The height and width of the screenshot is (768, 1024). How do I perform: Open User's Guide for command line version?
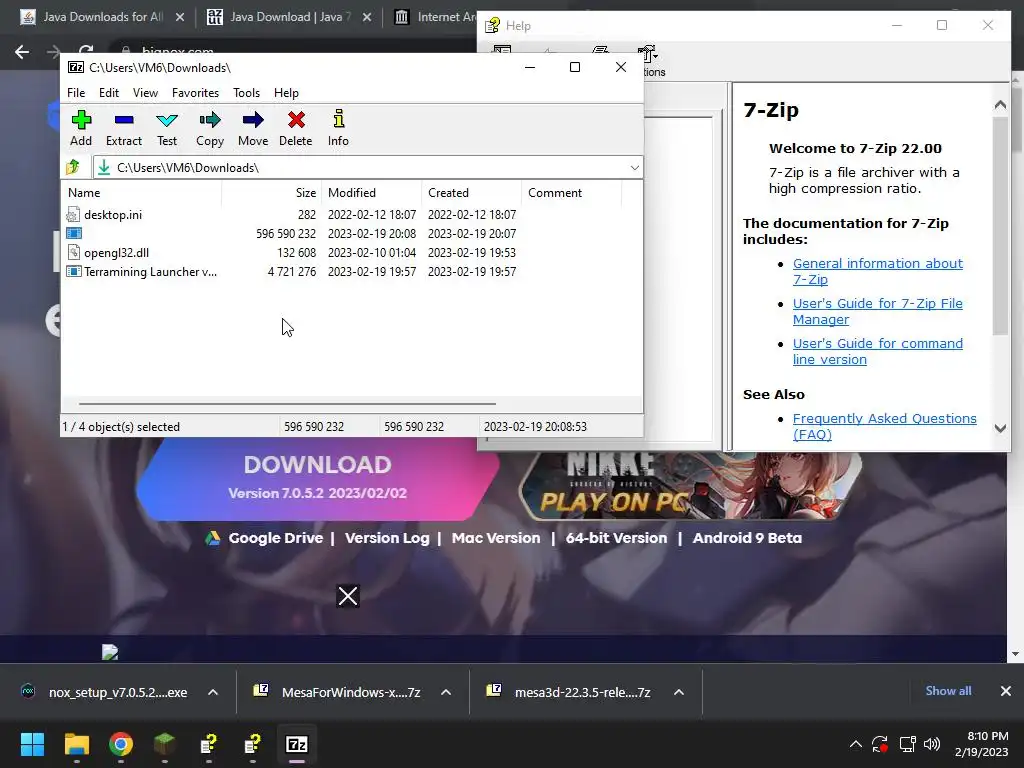coord(877,351)
